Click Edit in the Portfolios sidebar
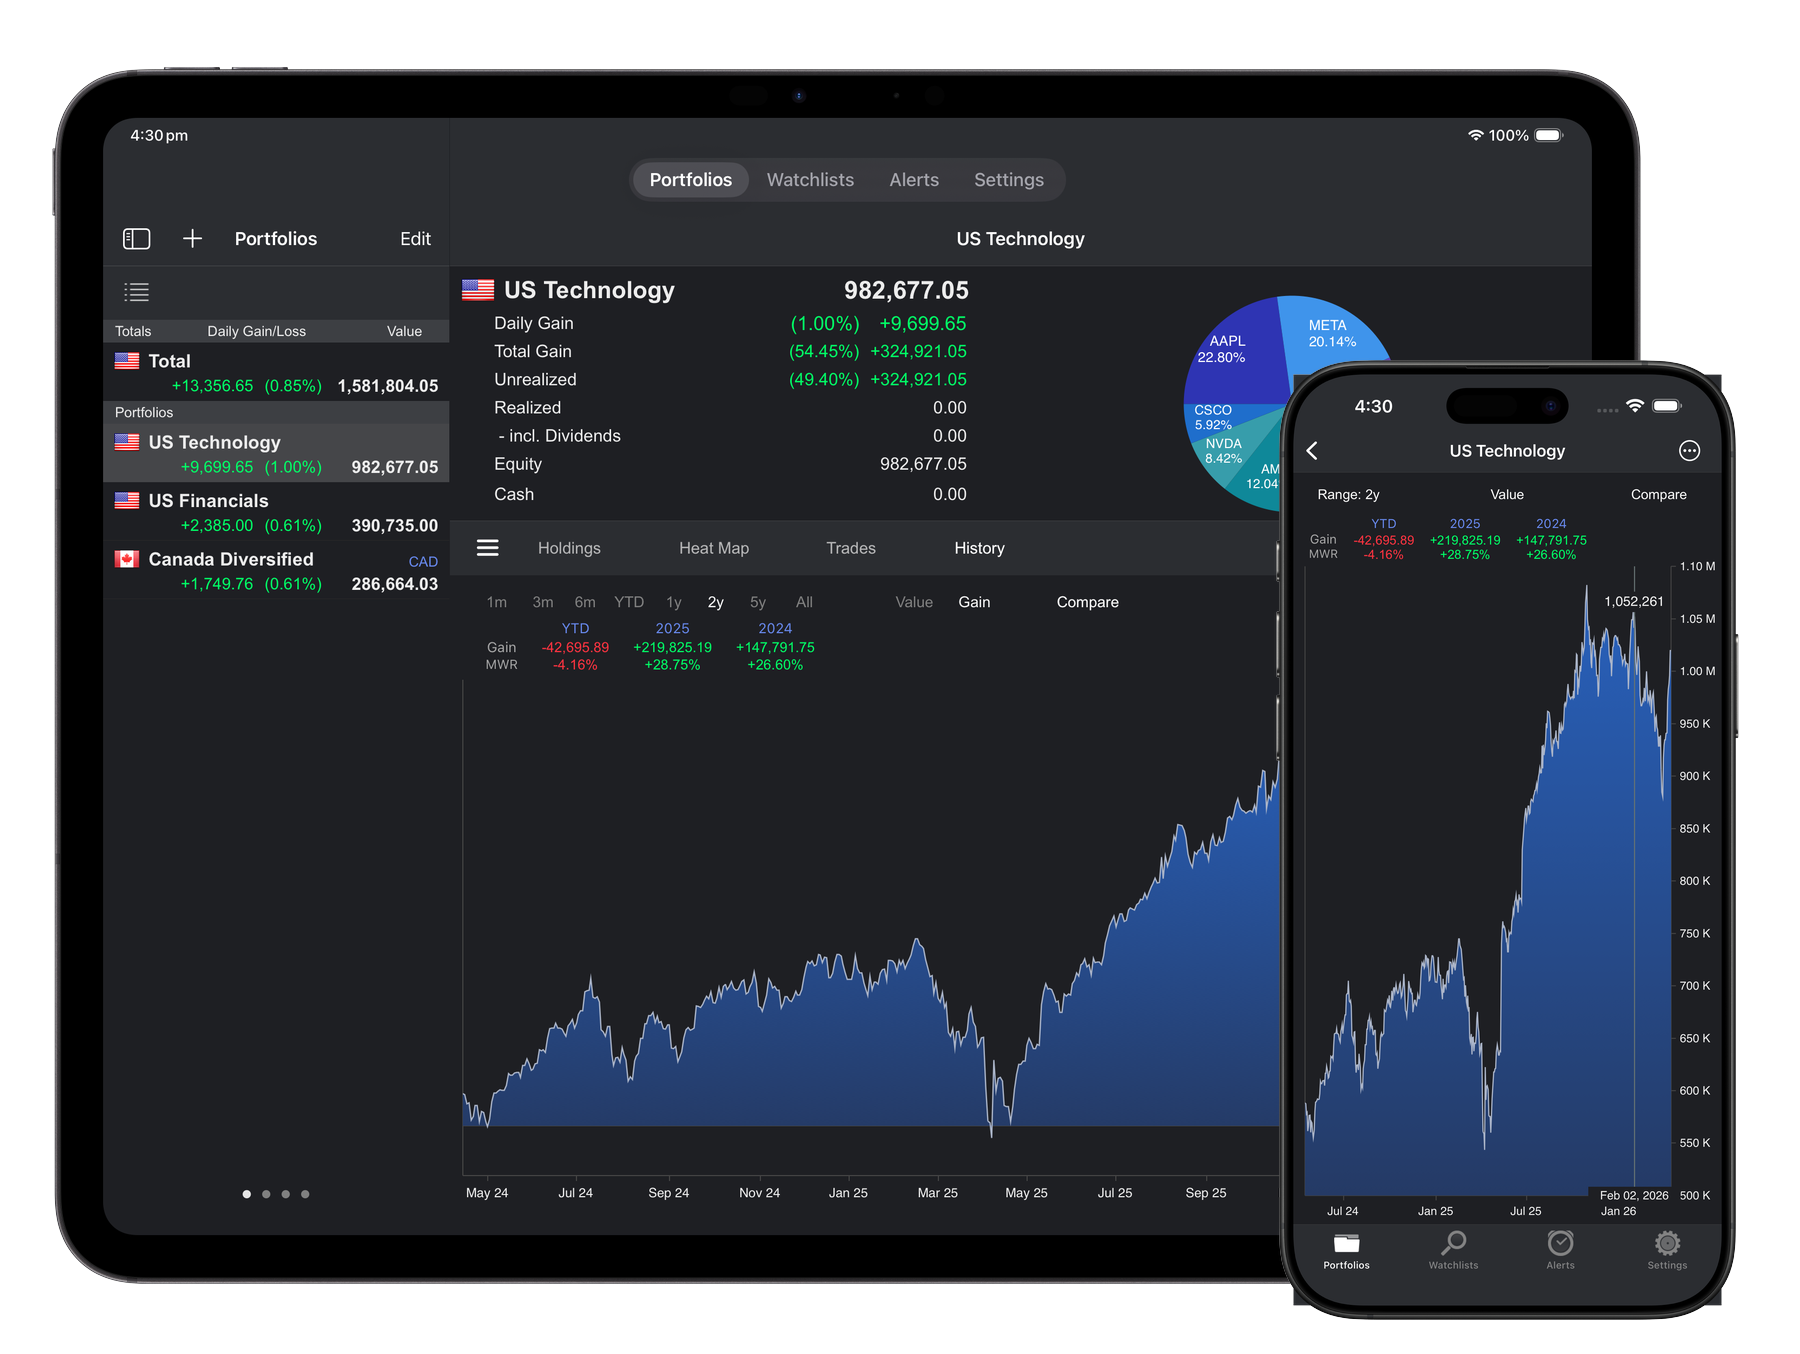 click(415, 239)
